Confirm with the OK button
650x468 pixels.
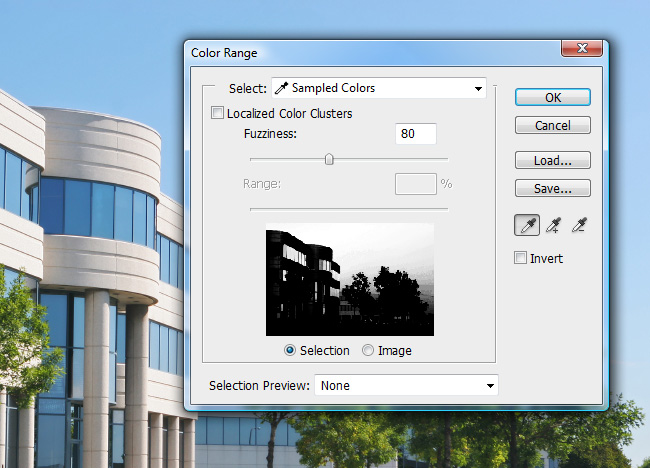point(553,97)
